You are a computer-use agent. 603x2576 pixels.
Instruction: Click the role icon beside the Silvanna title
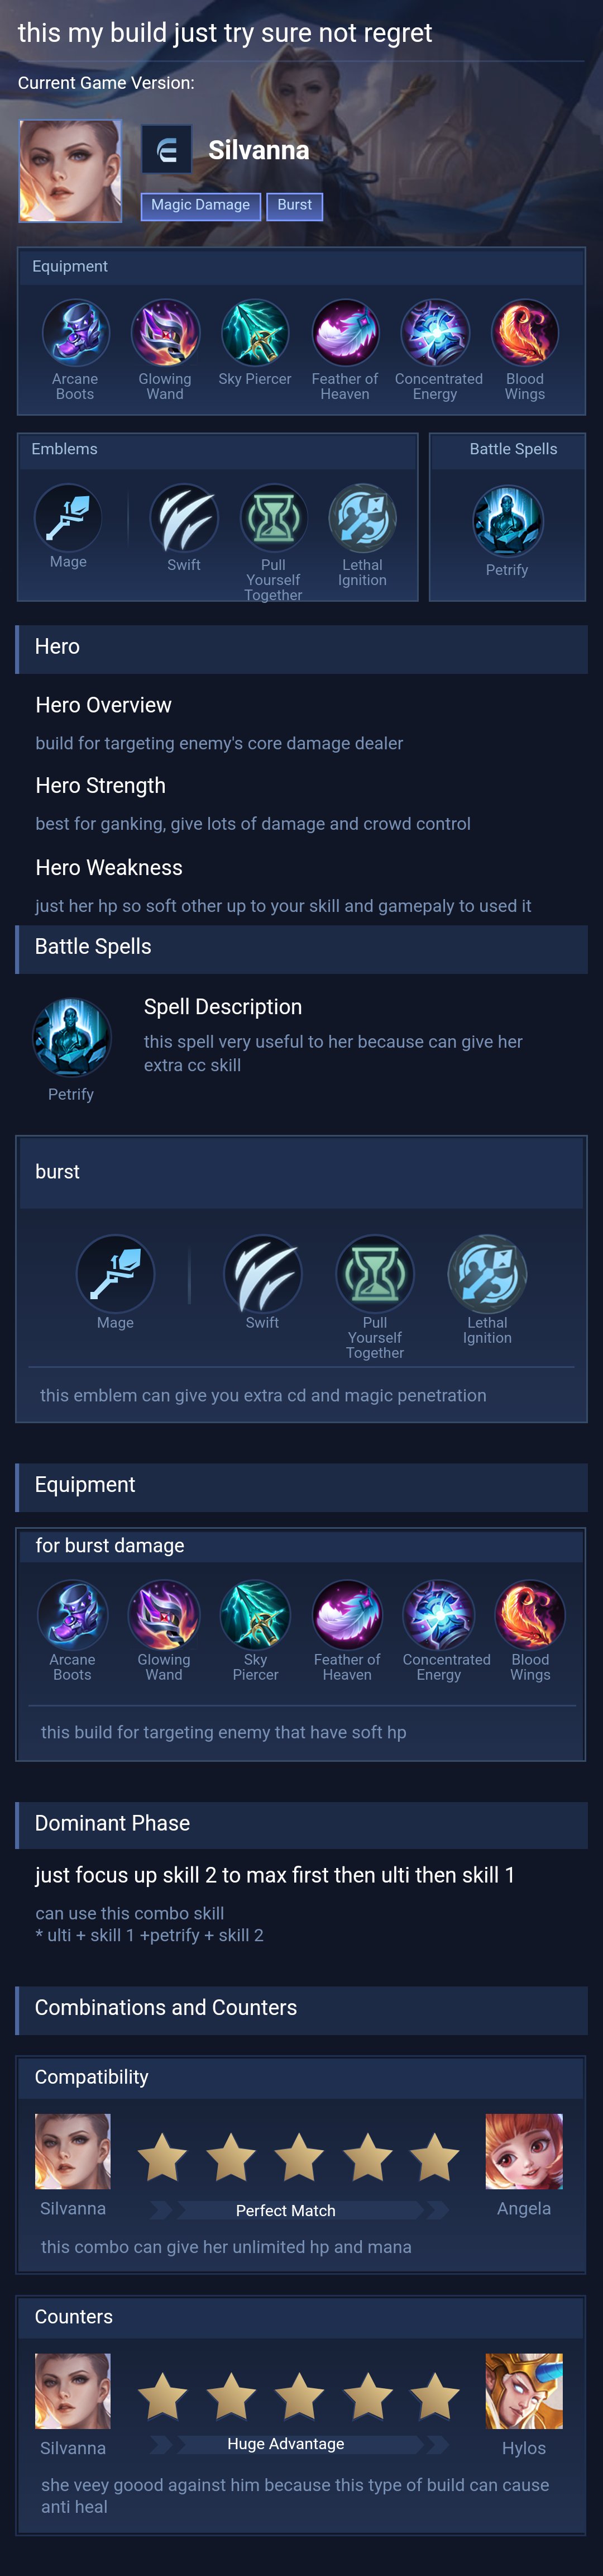(x=166, y=151)
